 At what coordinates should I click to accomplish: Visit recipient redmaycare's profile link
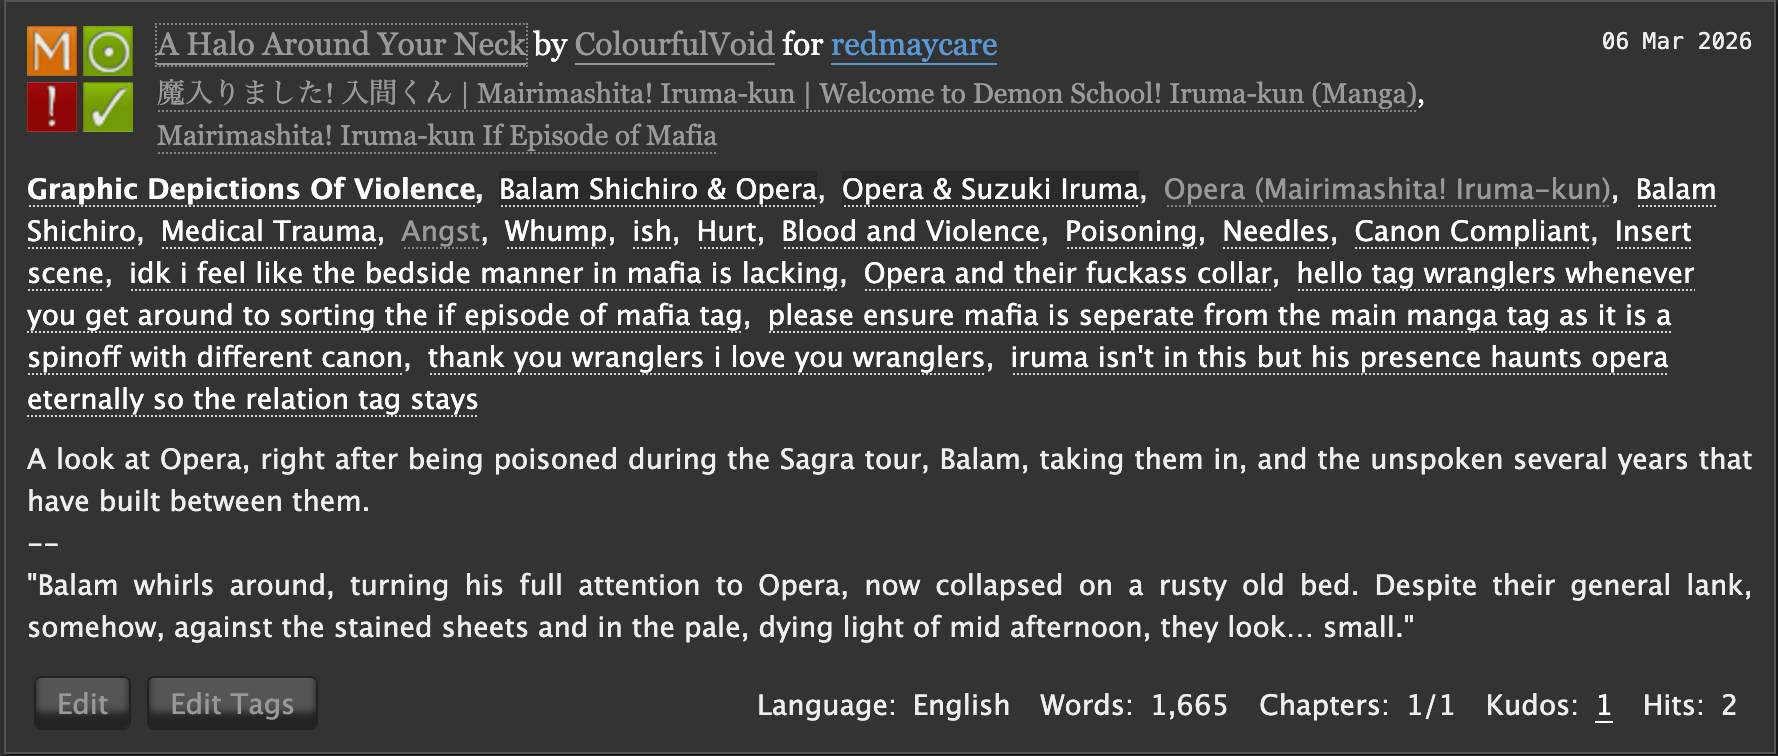coord(913,45)
